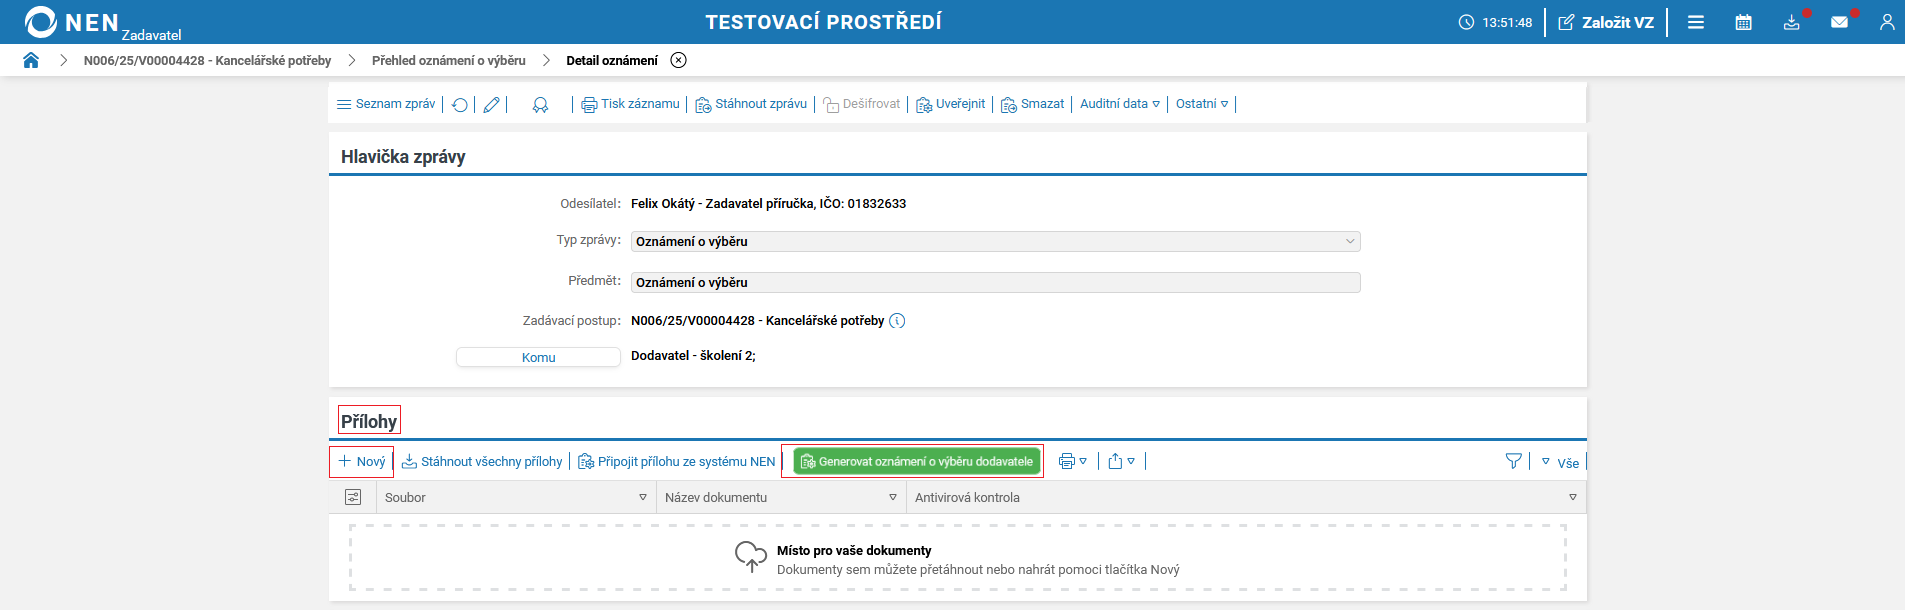
Task: Click the certificate ribbon icon
Action: click(x=540, y=104)
